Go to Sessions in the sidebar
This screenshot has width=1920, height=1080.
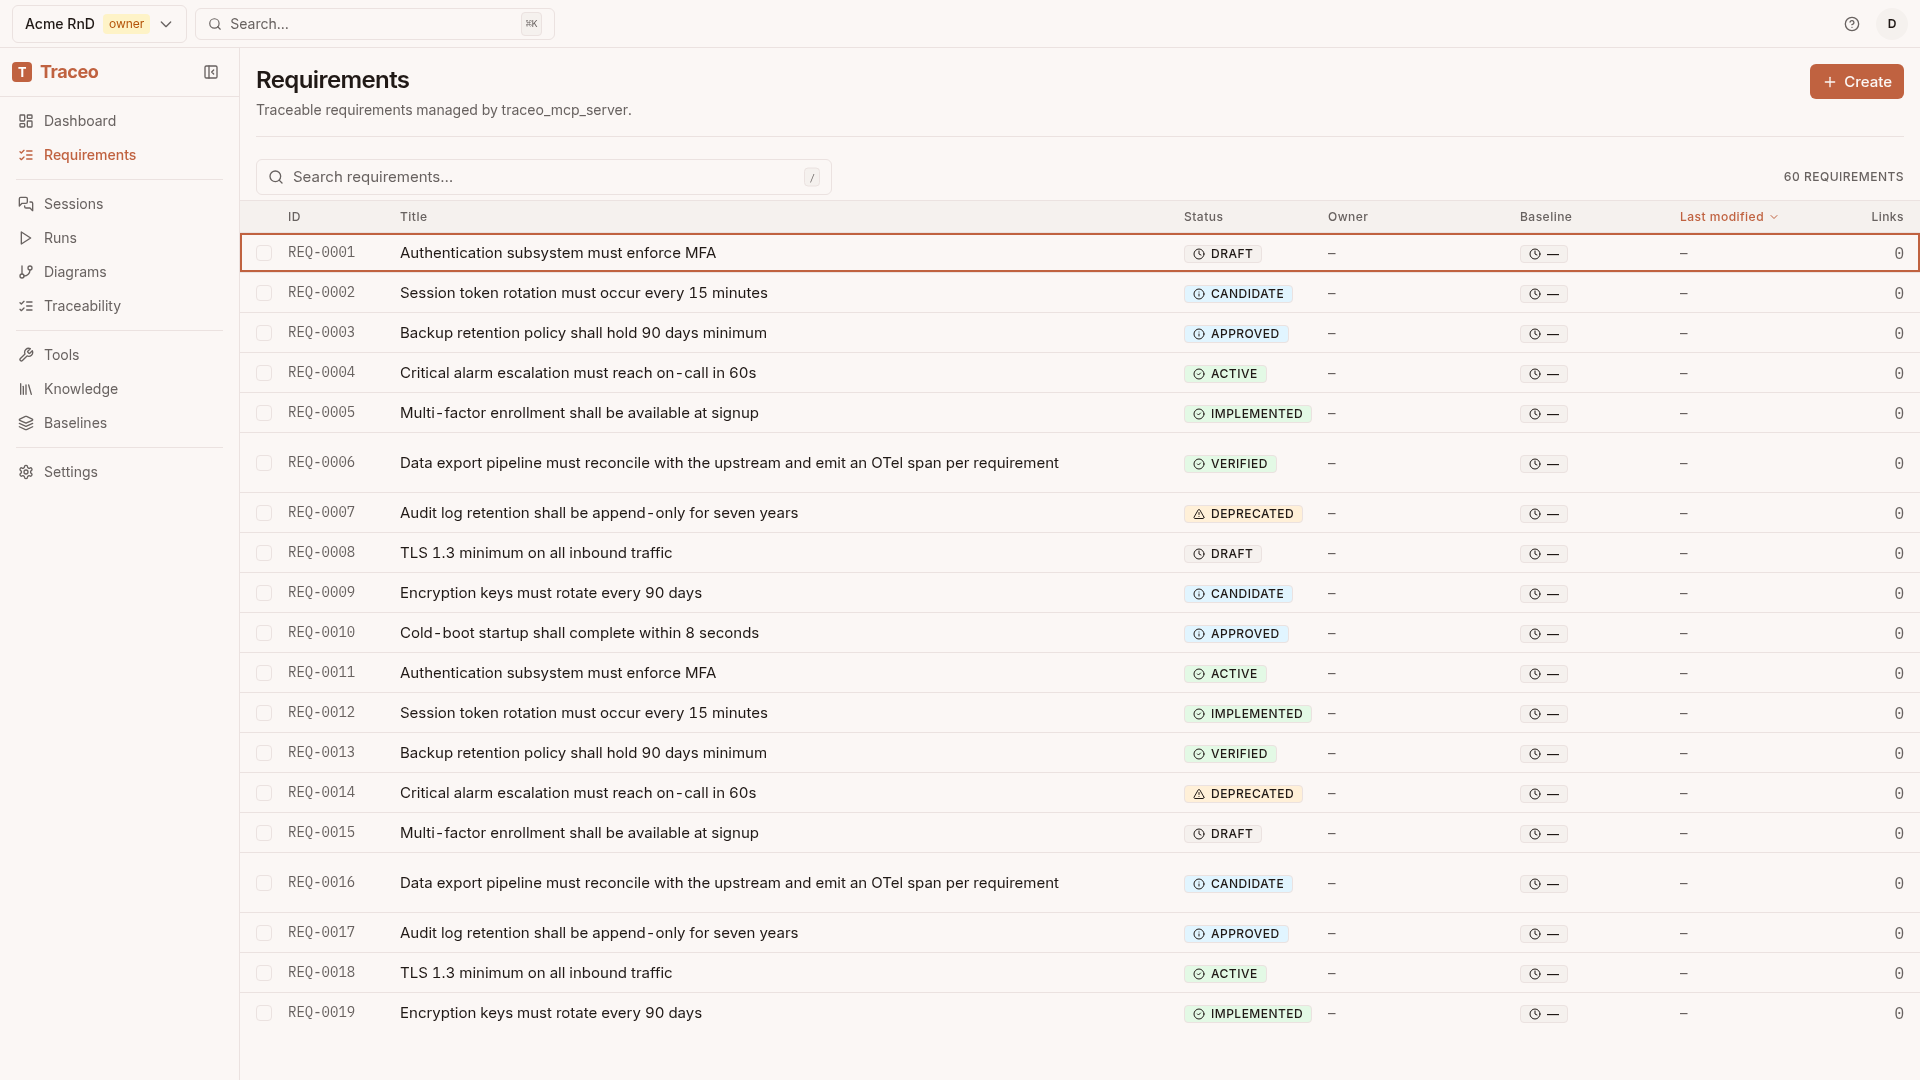click(x=119, y=204)
